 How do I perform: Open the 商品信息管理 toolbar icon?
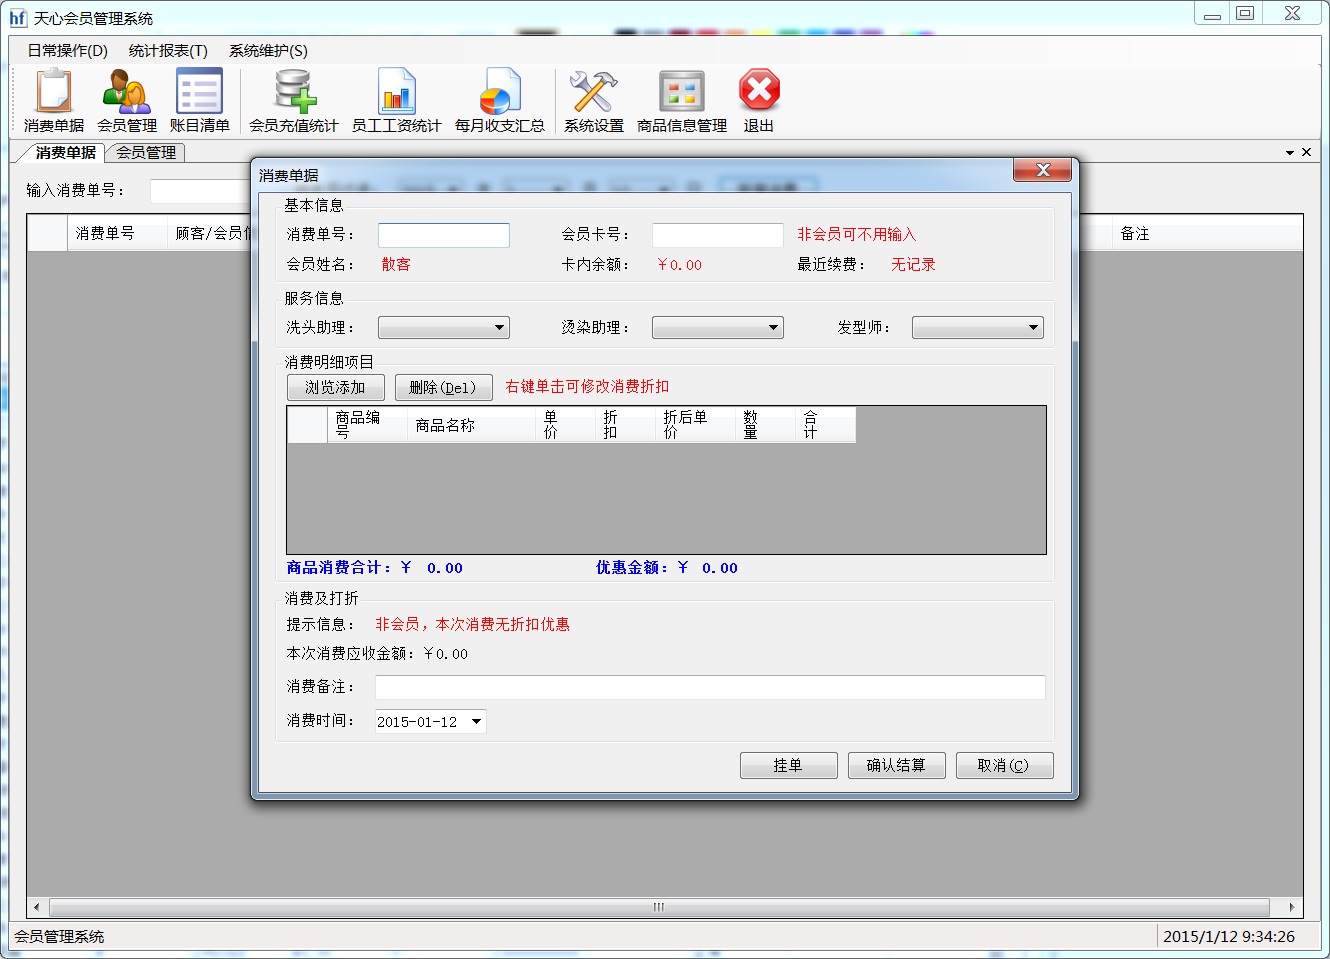tap(682, 101)
